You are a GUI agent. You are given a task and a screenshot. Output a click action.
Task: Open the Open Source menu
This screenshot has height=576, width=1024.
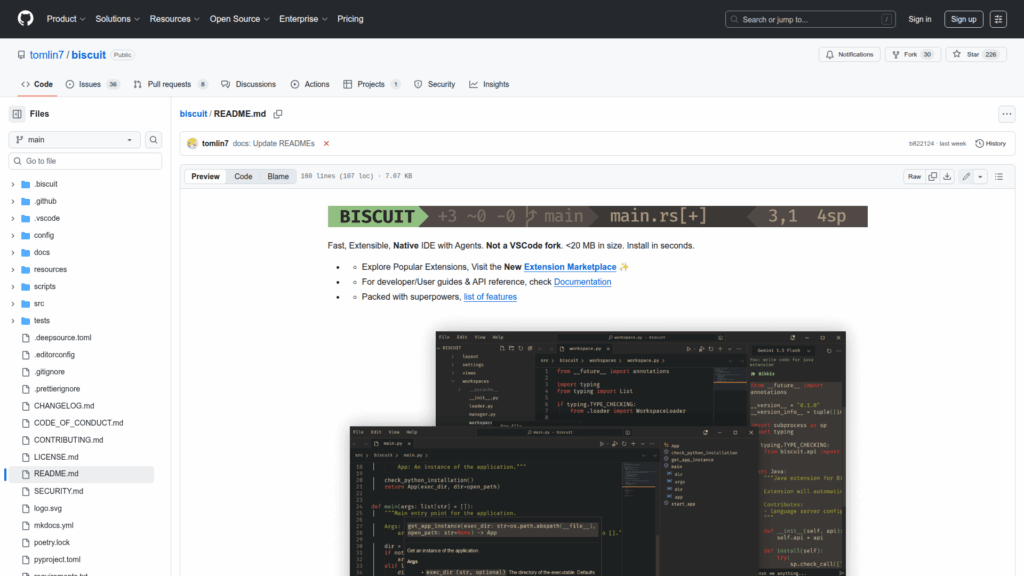coord(239,19)
